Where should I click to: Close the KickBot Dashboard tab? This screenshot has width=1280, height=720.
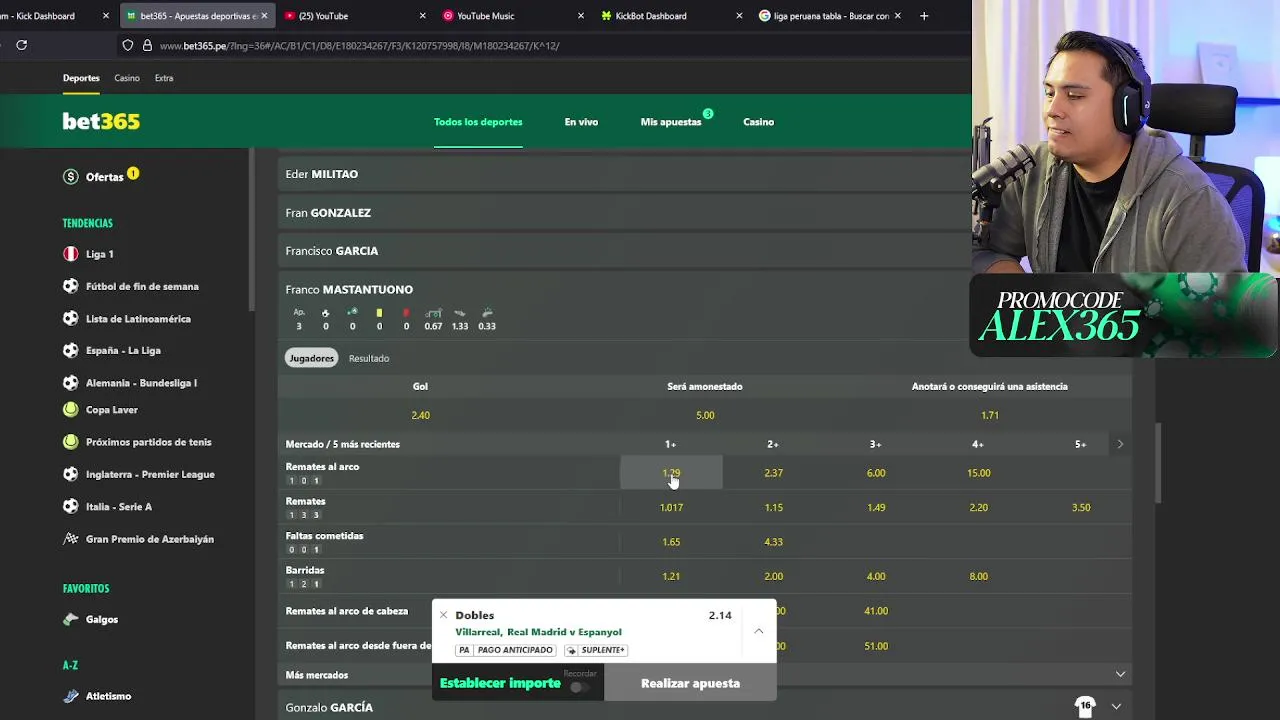click(739, 16)
